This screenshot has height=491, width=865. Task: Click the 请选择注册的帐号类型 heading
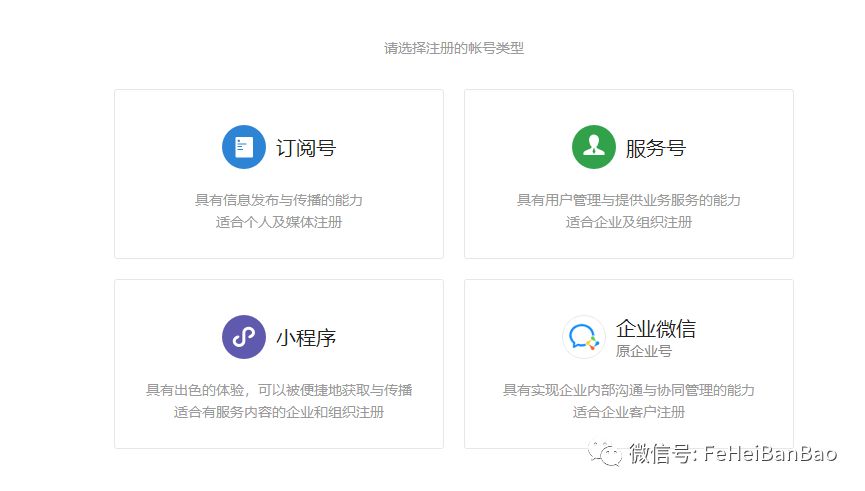point(454,49)
